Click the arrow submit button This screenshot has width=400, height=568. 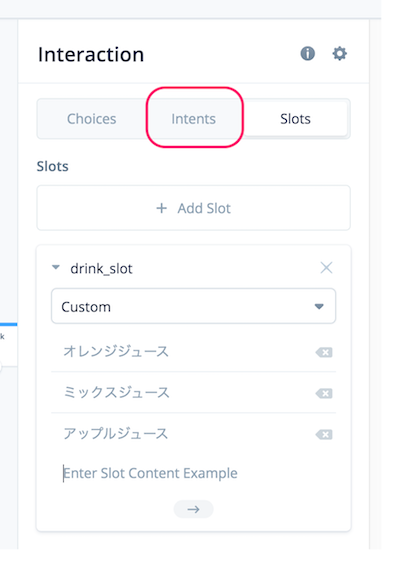pyautogui.click(x=193, y=509)
